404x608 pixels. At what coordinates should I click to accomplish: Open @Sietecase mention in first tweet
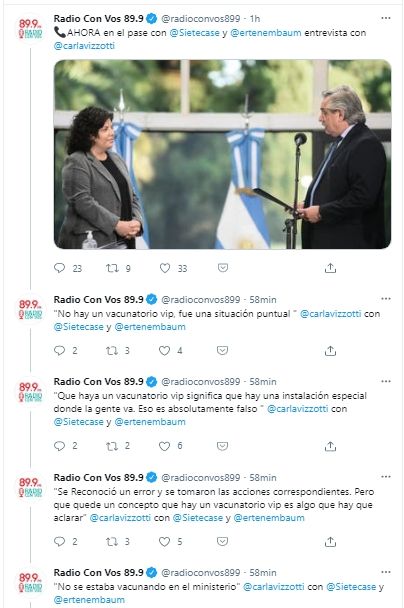pos(195,33)
